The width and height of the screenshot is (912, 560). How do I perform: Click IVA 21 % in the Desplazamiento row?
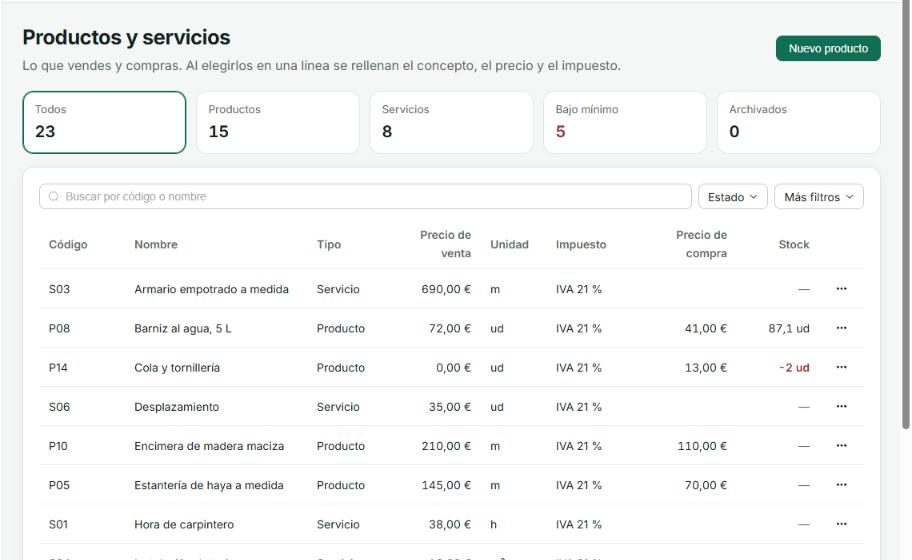coord(578,406)
